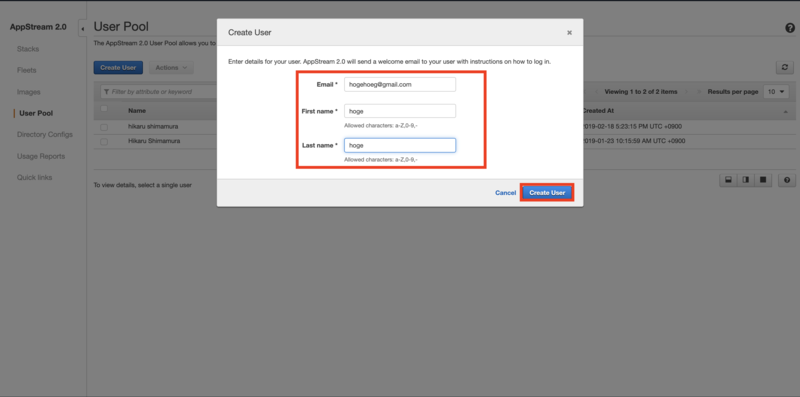Sort by the Name column header
Viewport: 800px width, 397px height.
click(137, 111)
